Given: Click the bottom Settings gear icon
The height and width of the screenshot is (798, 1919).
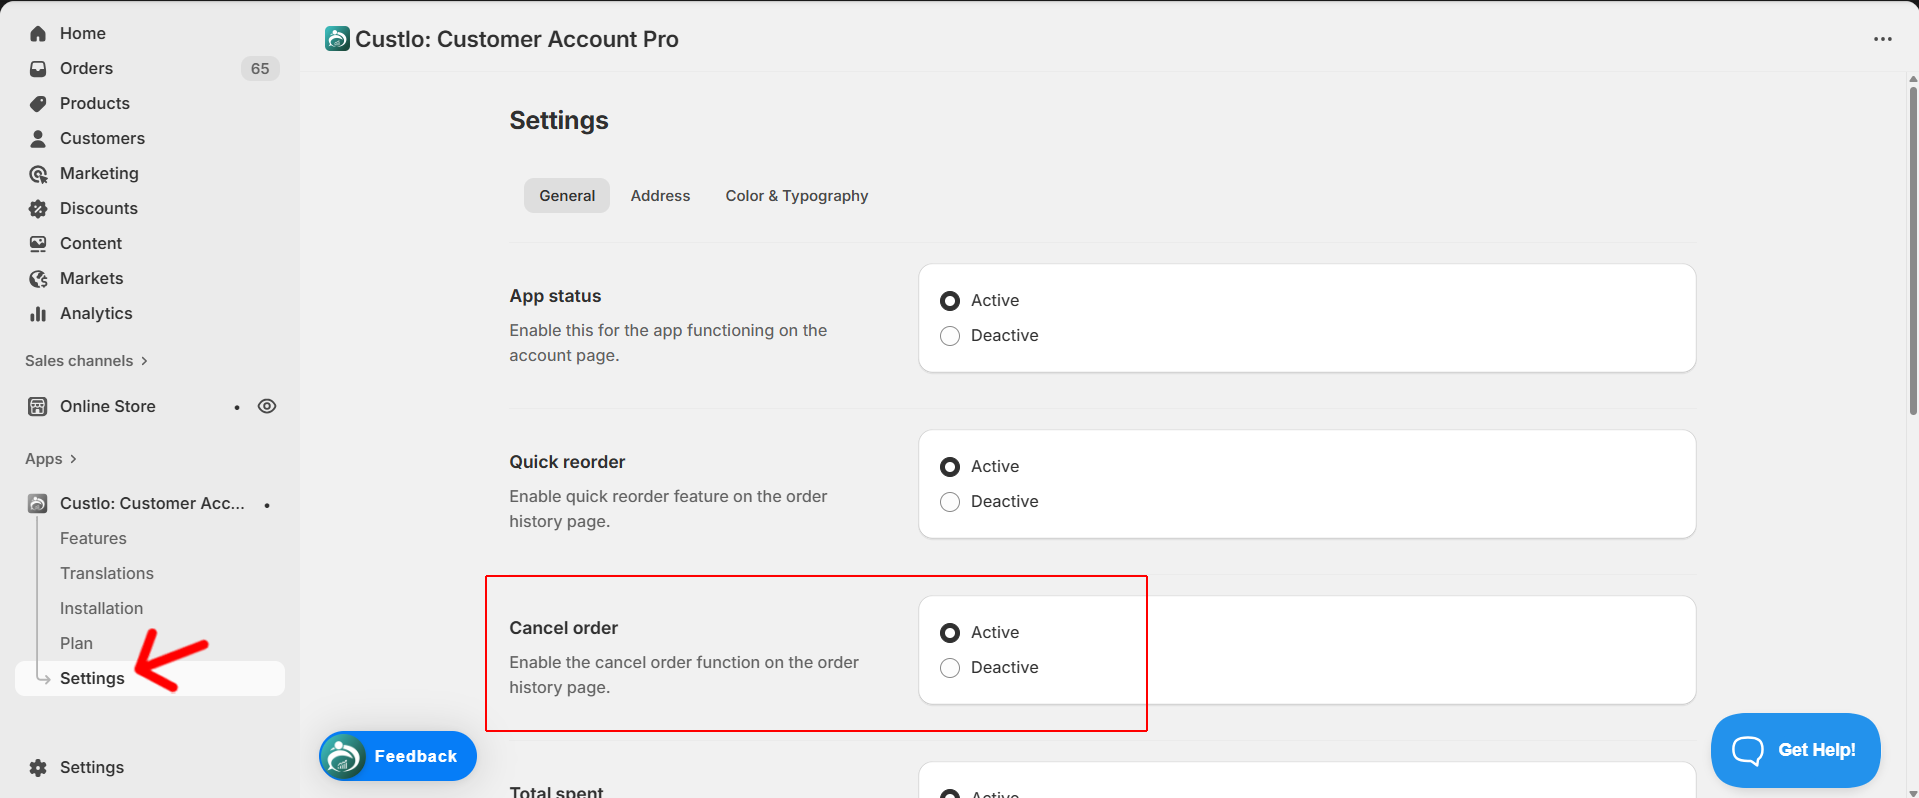Looking at the screenshot, I should click(x=38, y=768).
